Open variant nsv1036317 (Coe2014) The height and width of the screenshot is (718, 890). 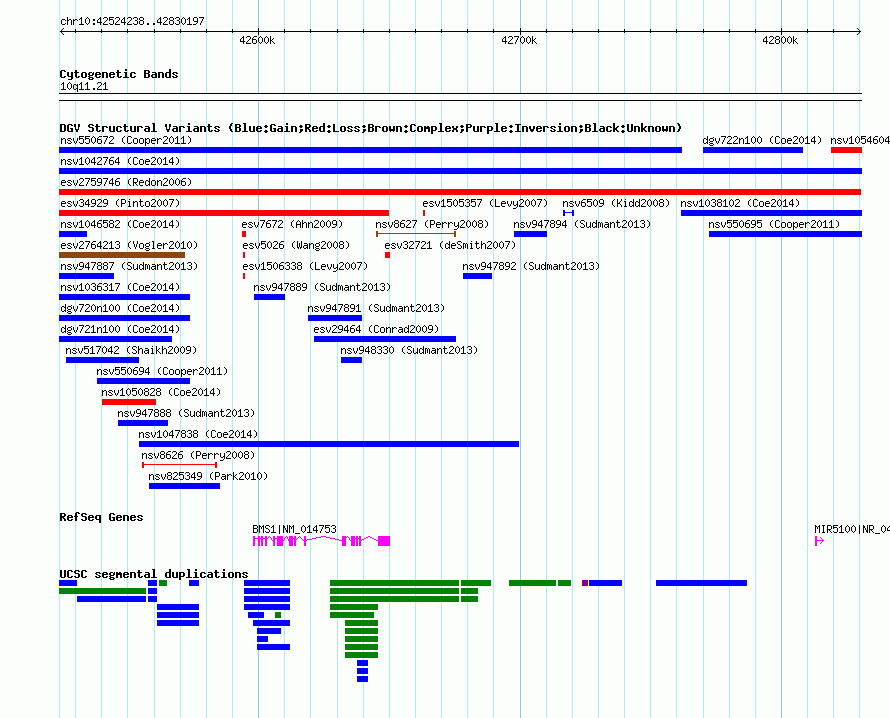point(125,297)
